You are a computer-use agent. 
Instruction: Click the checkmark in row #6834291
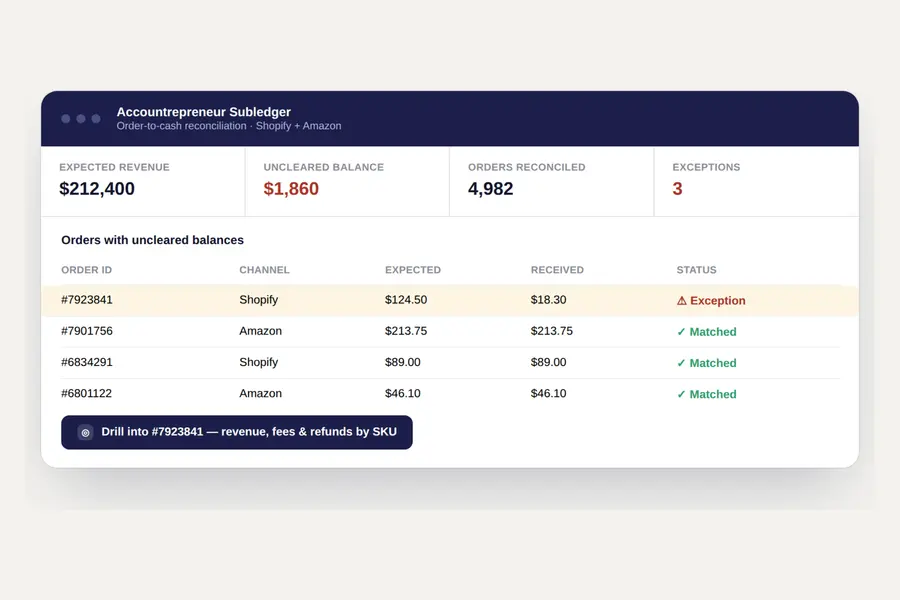pos(681,363)
